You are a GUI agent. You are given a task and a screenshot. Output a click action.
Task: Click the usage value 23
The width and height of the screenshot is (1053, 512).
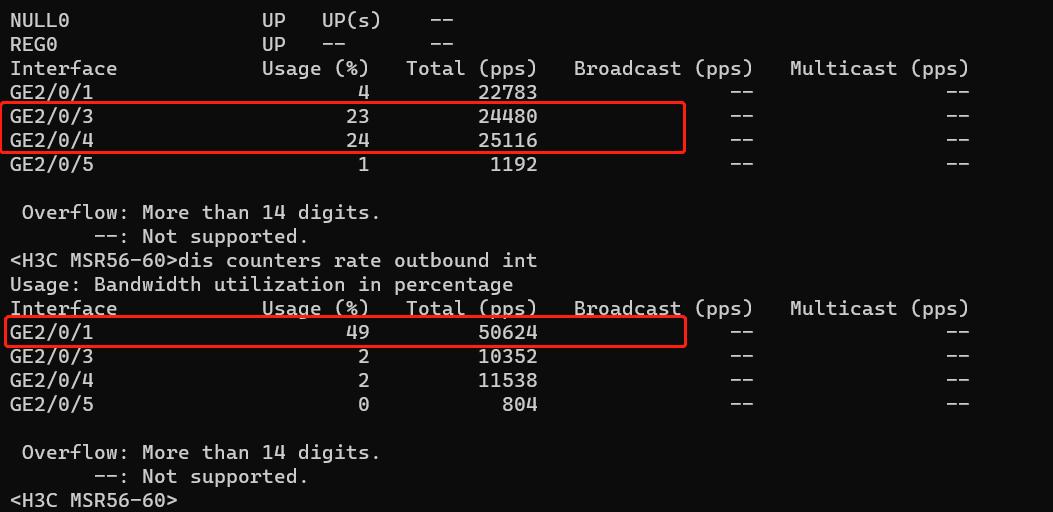(358, 116)
